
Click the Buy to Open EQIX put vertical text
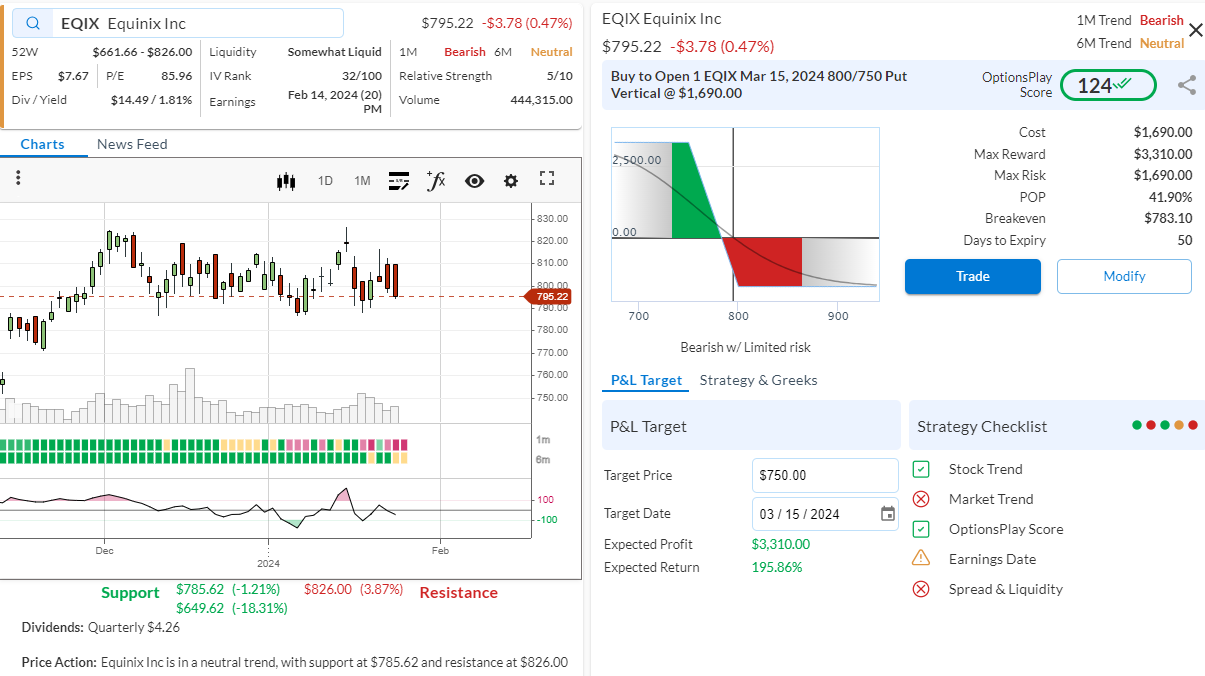click(x=759, y=84)
